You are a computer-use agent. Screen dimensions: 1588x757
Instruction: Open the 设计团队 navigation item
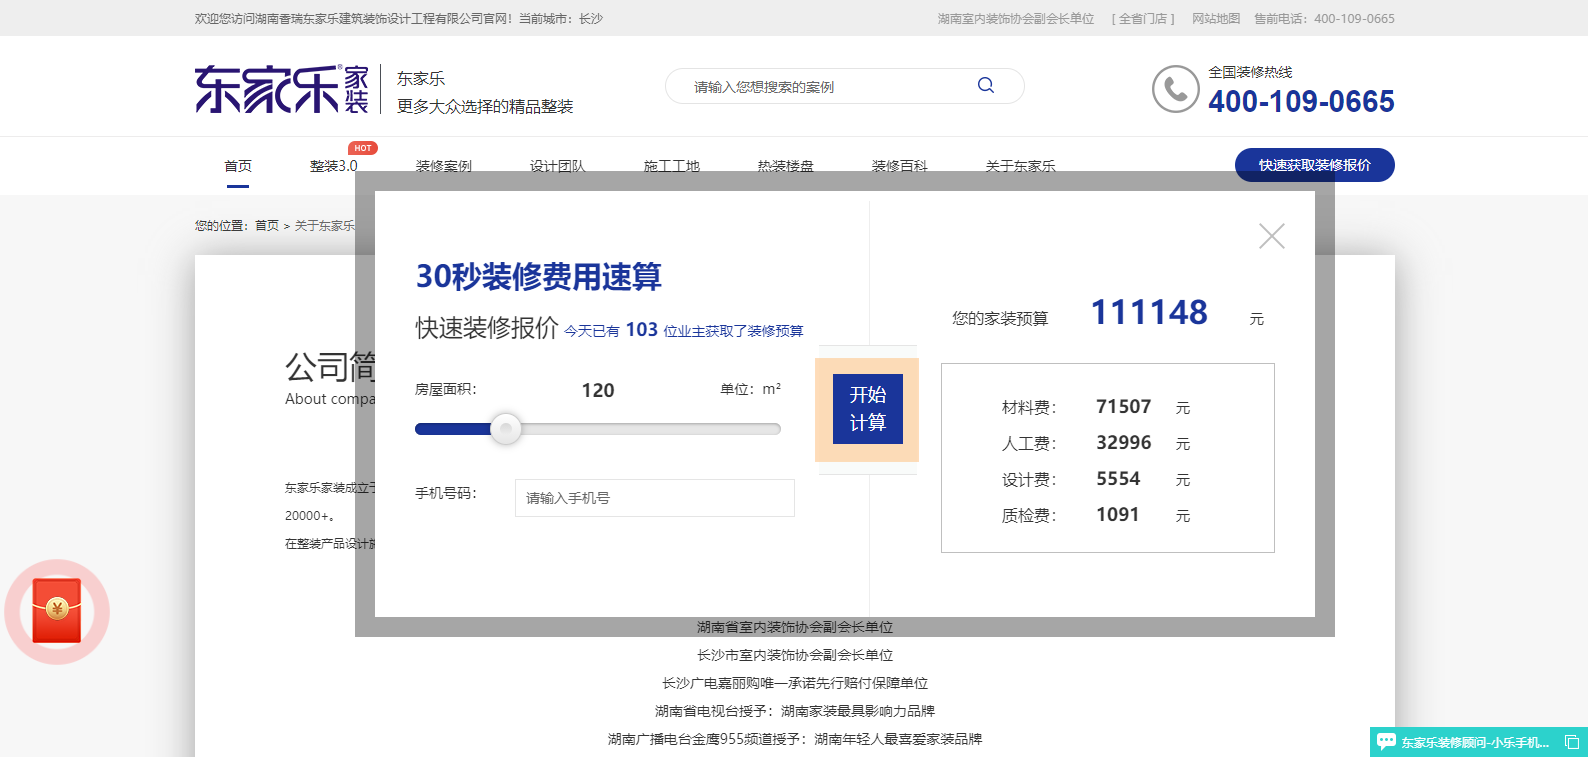(557, 166)
